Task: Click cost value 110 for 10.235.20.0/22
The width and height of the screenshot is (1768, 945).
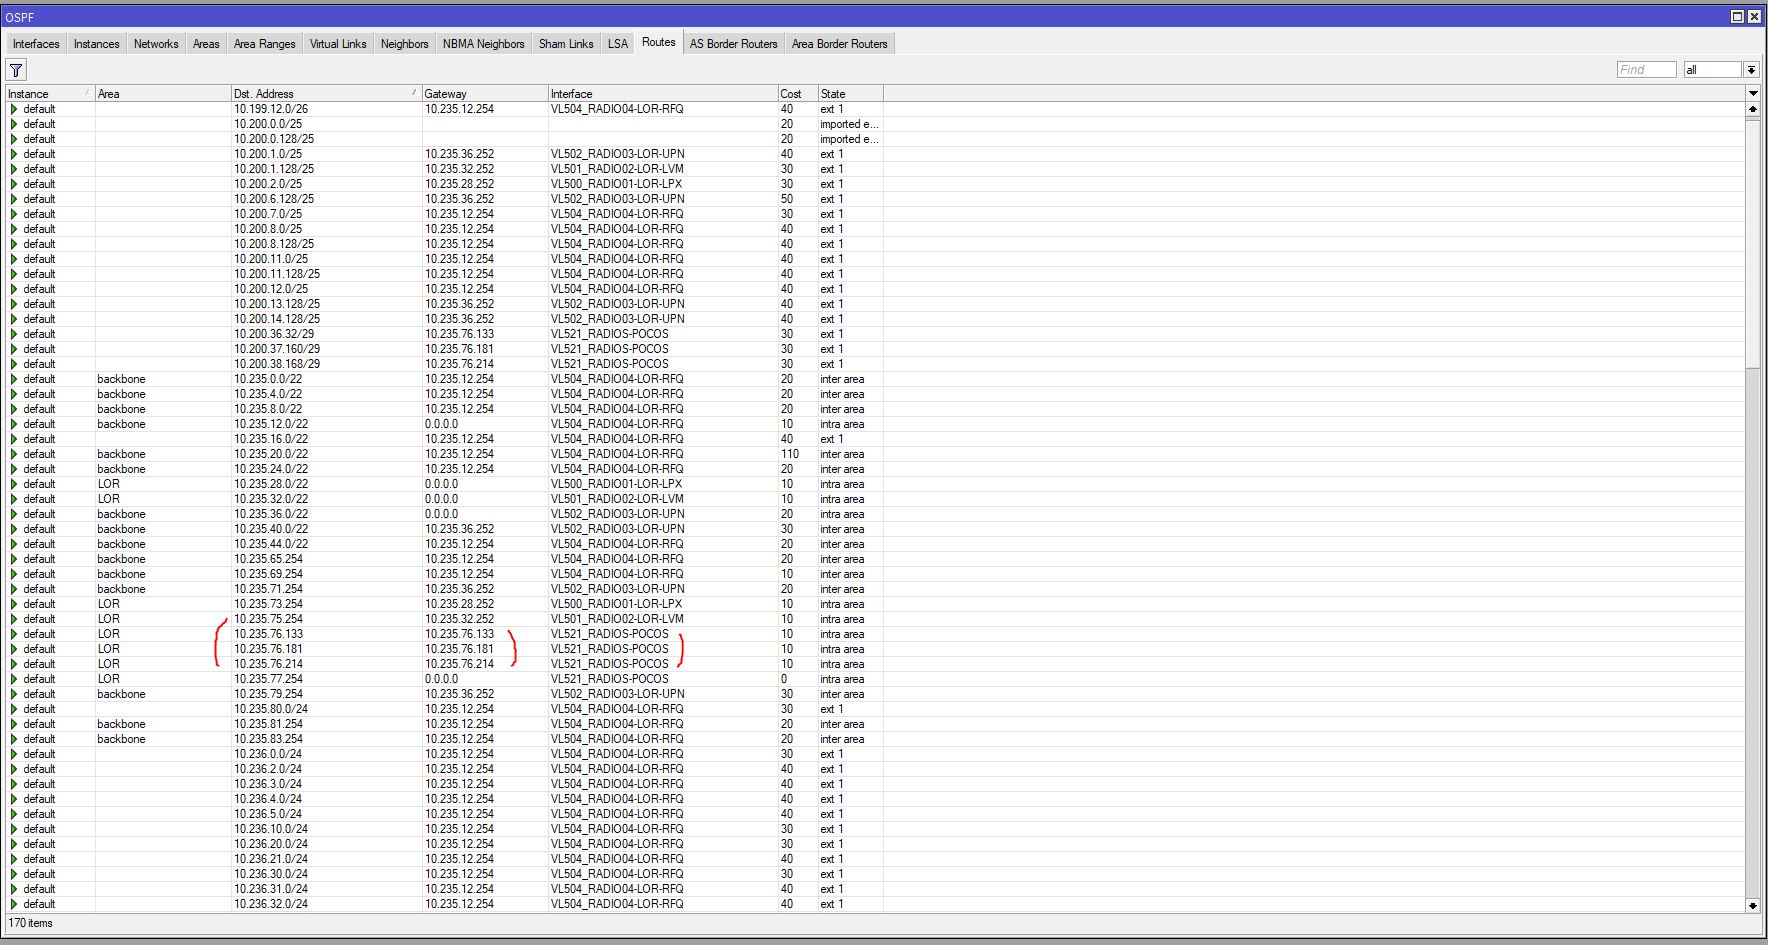Action: click(x=790, y=454)
